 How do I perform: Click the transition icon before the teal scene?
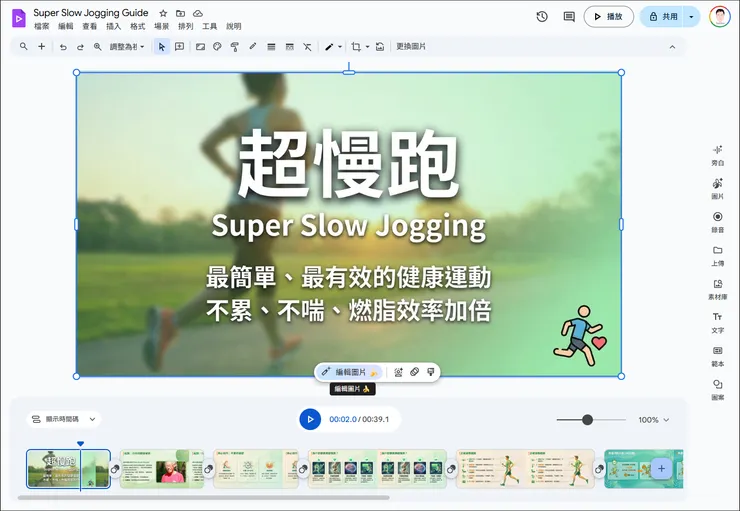(599, 469)
